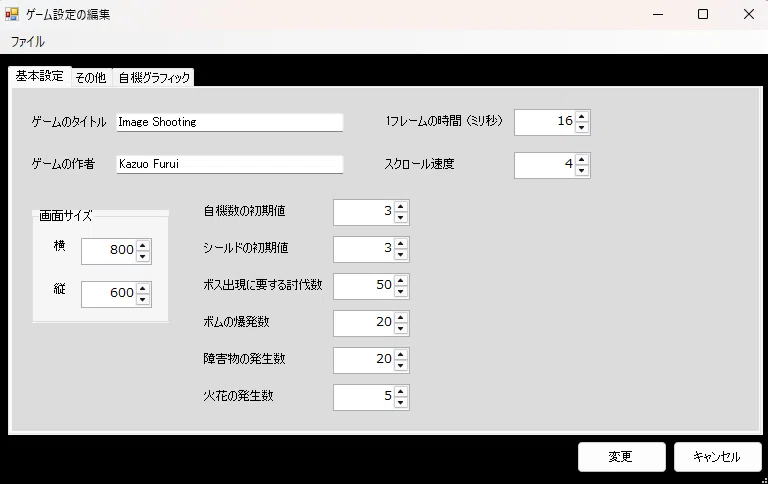Image resolution: width=768 pixels, height=484 pixels.
Task: Decrease 火花の発生数 with down arrow
Action: [401, 402]
